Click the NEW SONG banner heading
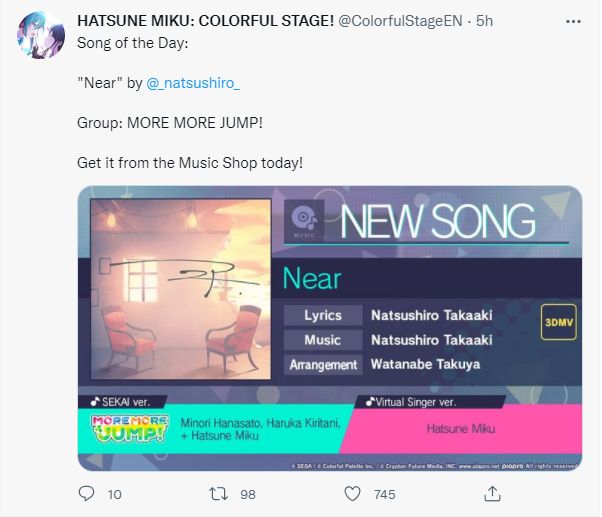602x517 pixels. tap(438, 223)
